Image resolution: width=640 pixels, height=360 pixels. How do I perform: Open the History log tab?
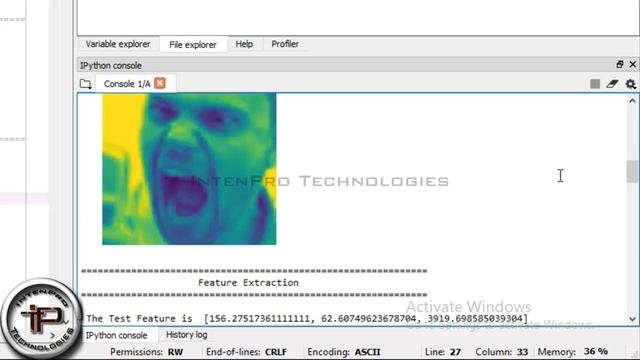pyautogui.click(x=187, y=335)
